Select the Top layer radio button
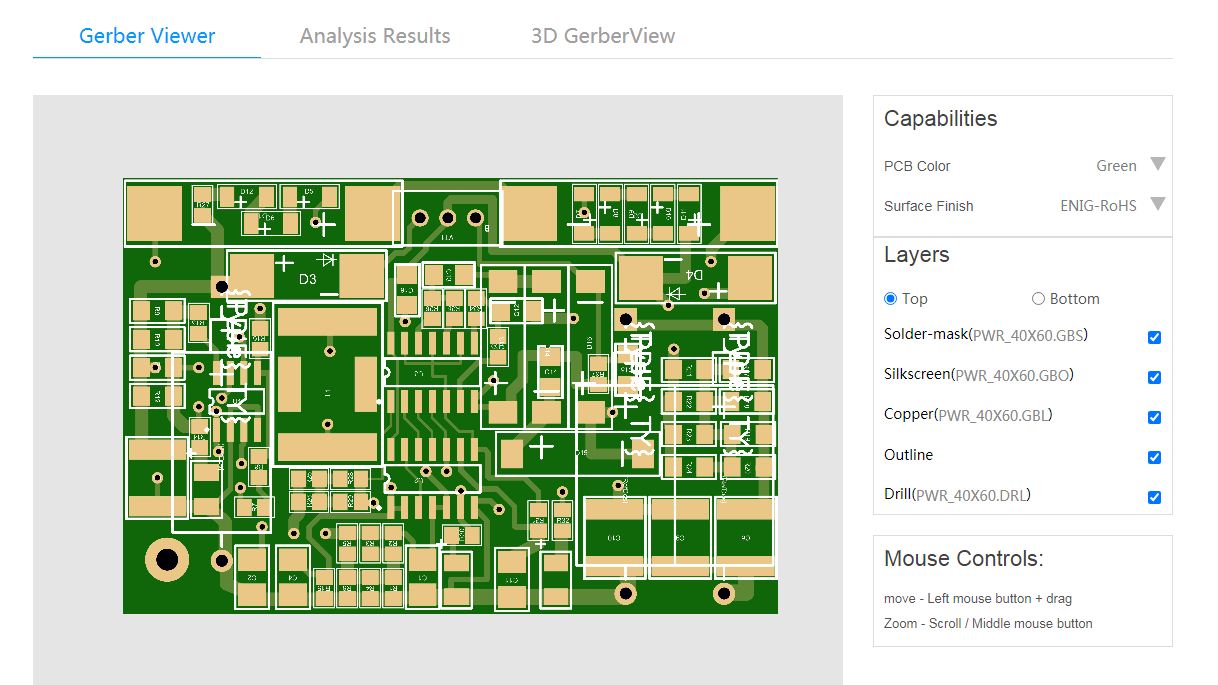1218x685 pixels. coord(891,299)
